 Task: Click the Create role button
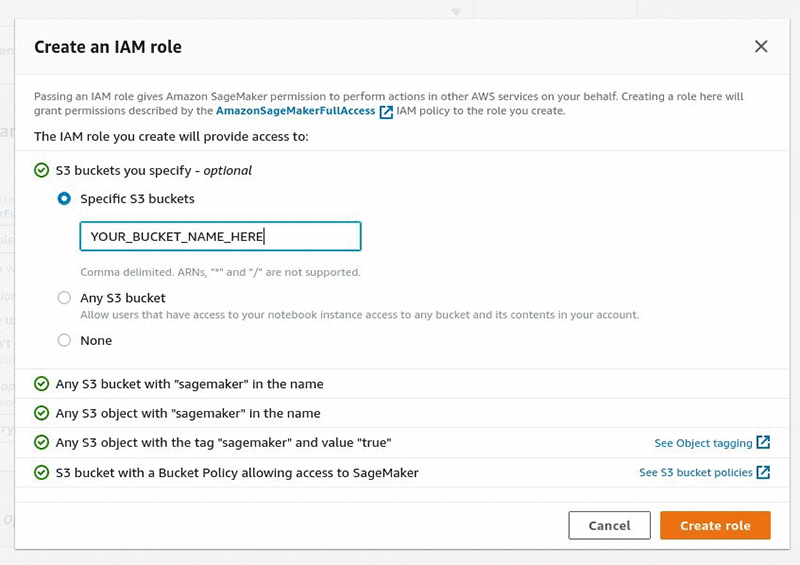(715, 525)
